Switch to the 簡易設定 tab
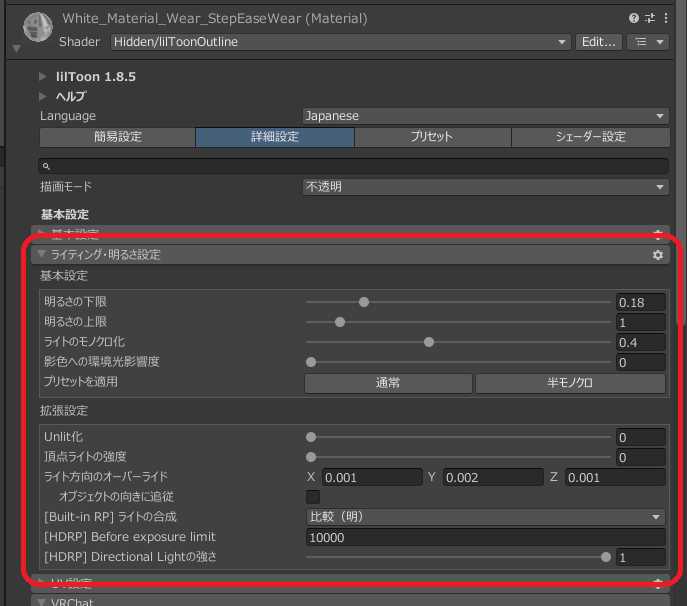687x606 pixels. click(117, 137)
